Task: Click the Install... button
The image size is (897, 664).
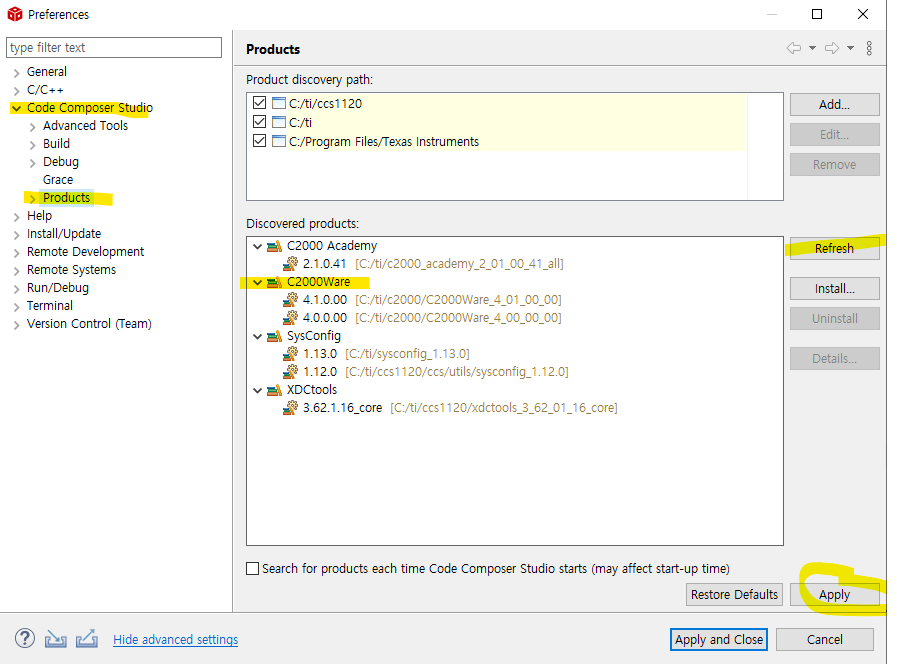Action: click(x=835, y=289)
